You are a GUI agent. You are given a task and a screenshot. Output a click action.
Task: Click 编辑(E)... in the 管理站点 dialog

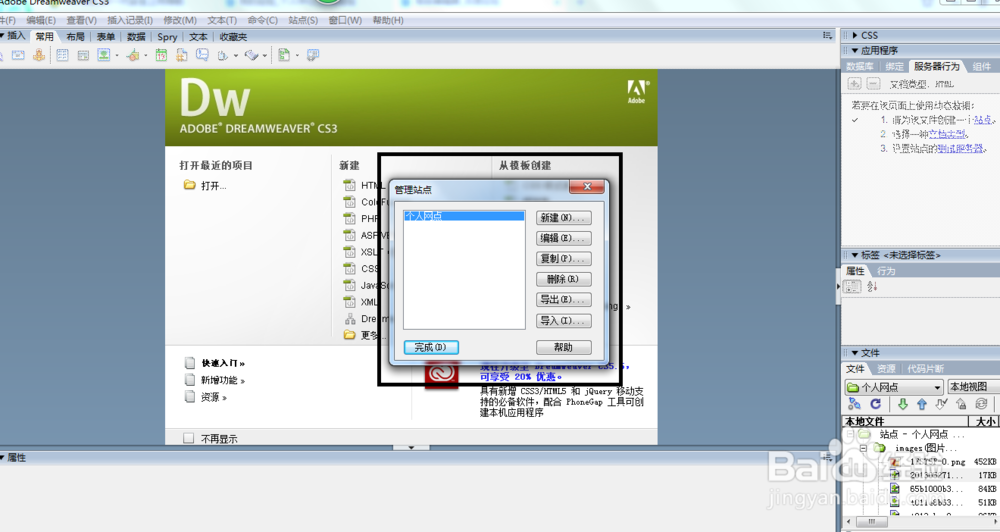[563, 239]
